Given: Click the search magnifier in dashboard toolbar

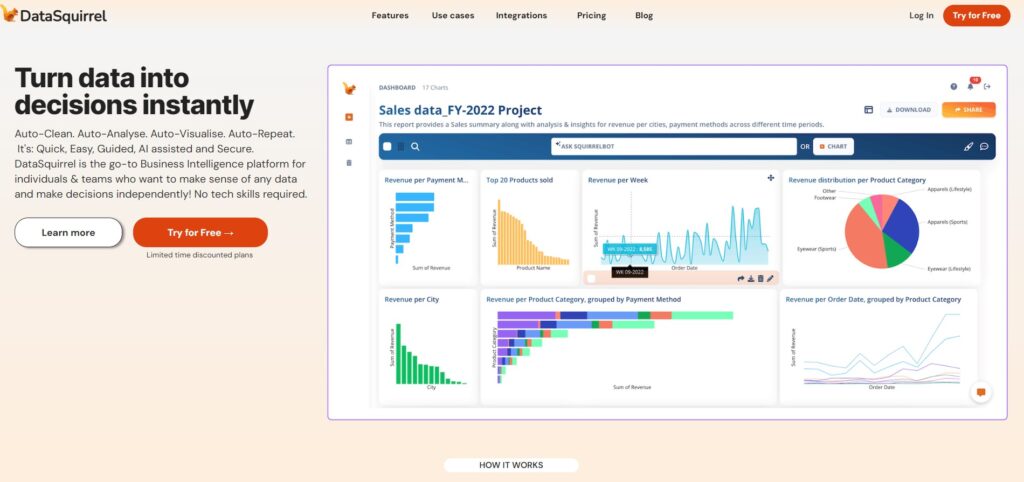Looking at the screenshot, I should 415,146.
